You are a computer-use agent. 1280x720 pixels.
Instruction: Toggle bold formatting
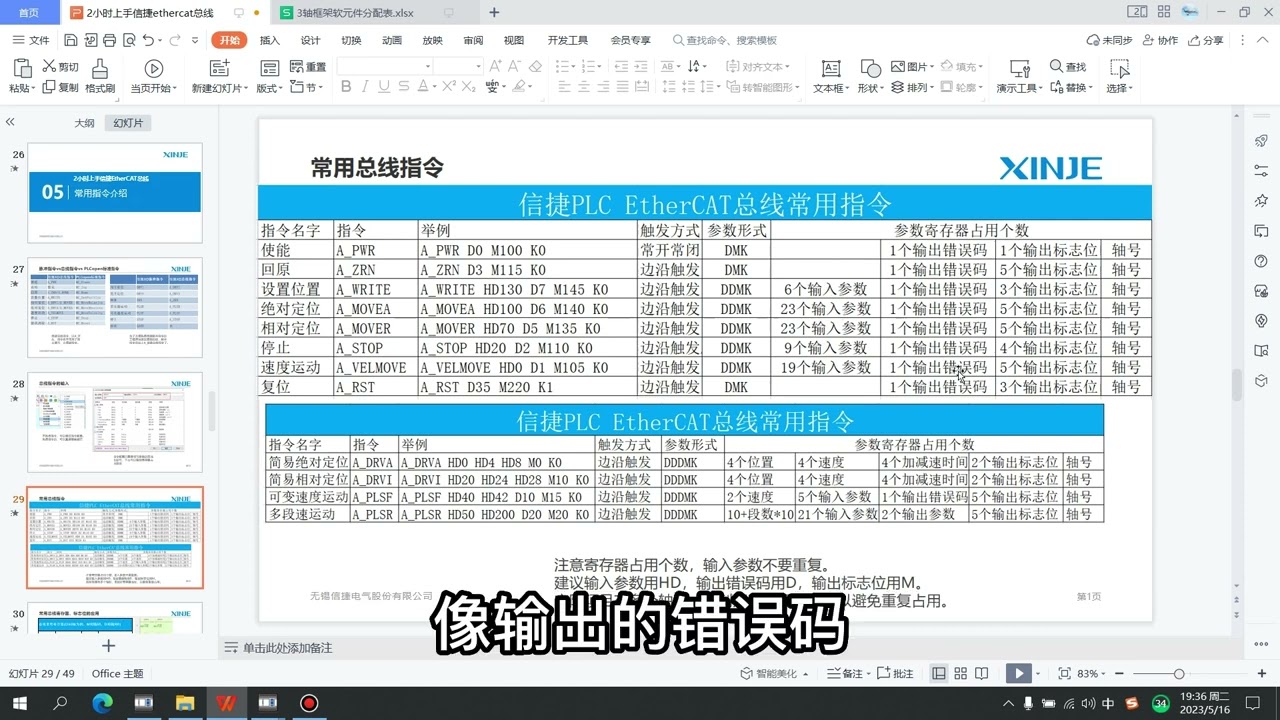(346, 88)
